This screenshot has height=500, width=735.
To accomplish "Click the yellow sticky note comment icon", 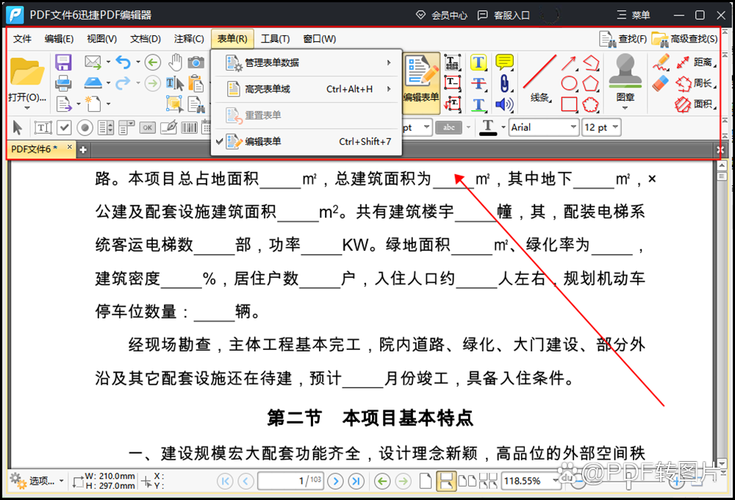I will tap(504, 62).
